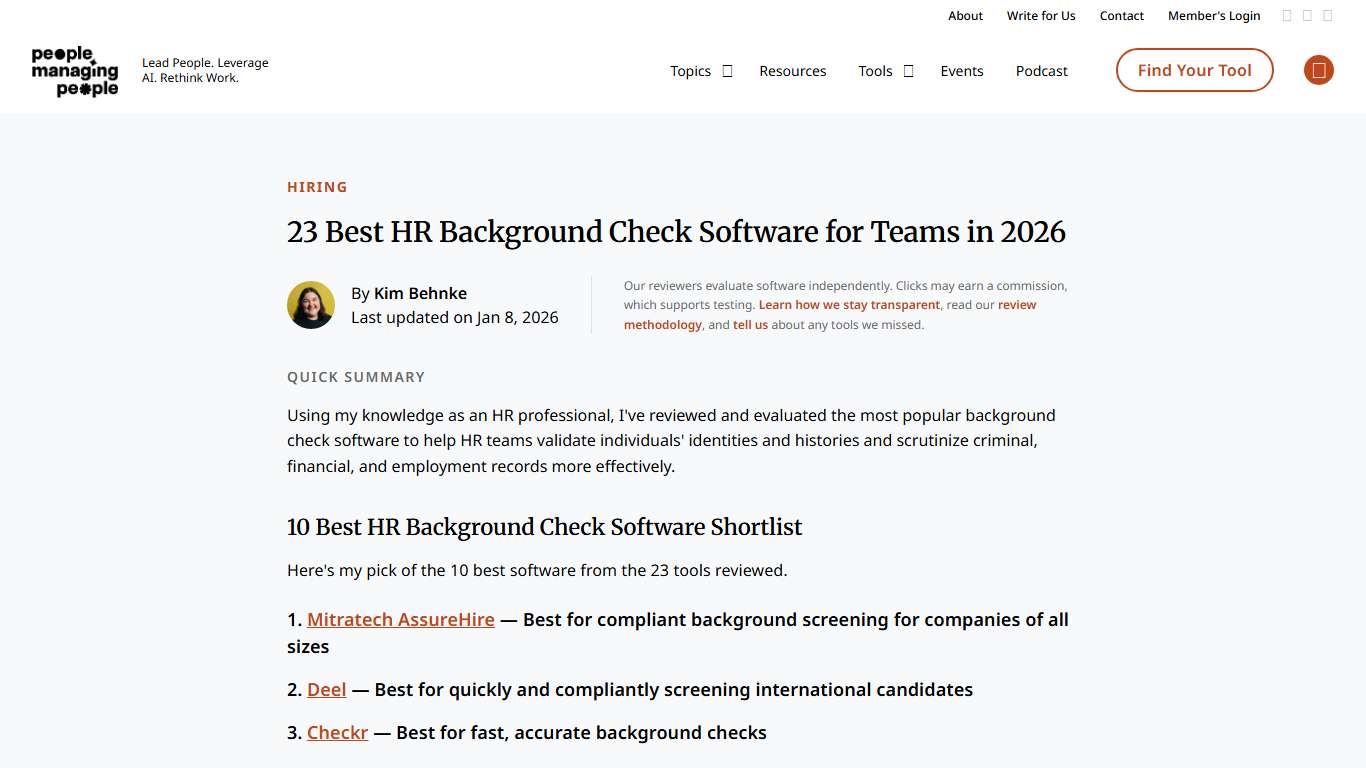Open the Mitratech AssureHire link

400,619
